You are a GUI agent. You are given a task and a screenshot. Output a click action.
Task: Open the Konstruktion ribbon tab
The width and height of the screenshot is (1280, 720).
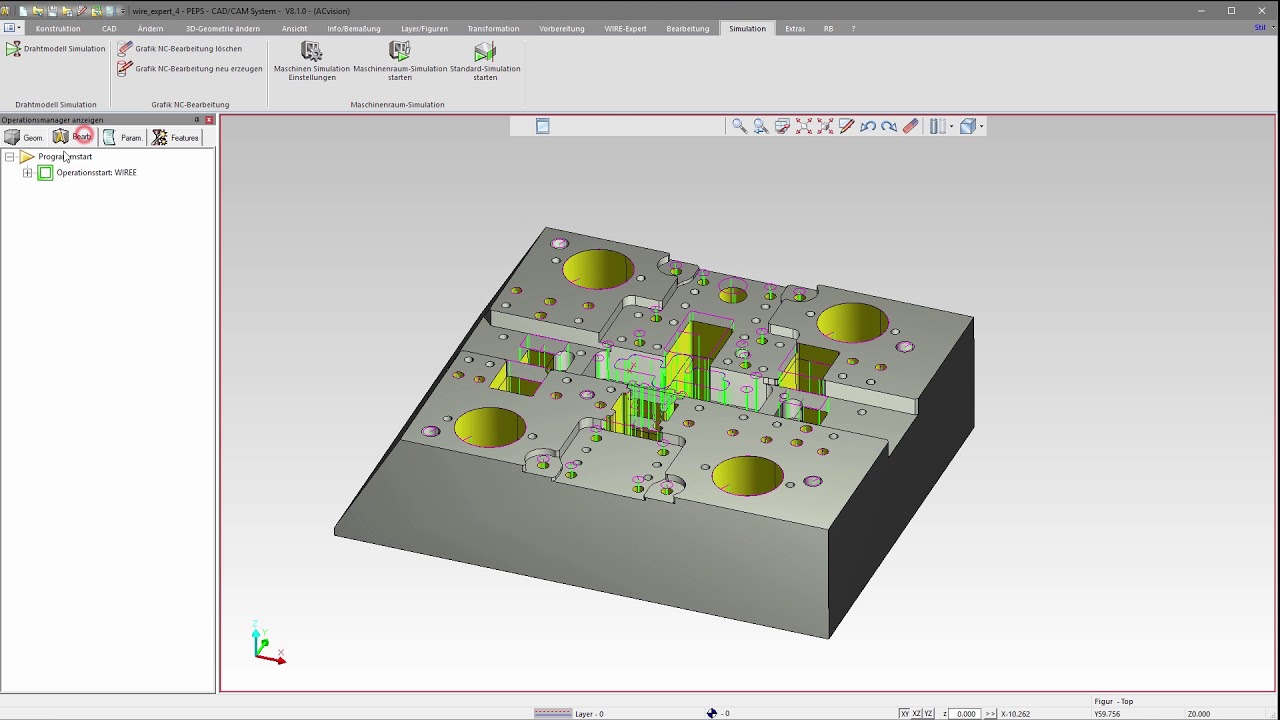pos(58,29)
